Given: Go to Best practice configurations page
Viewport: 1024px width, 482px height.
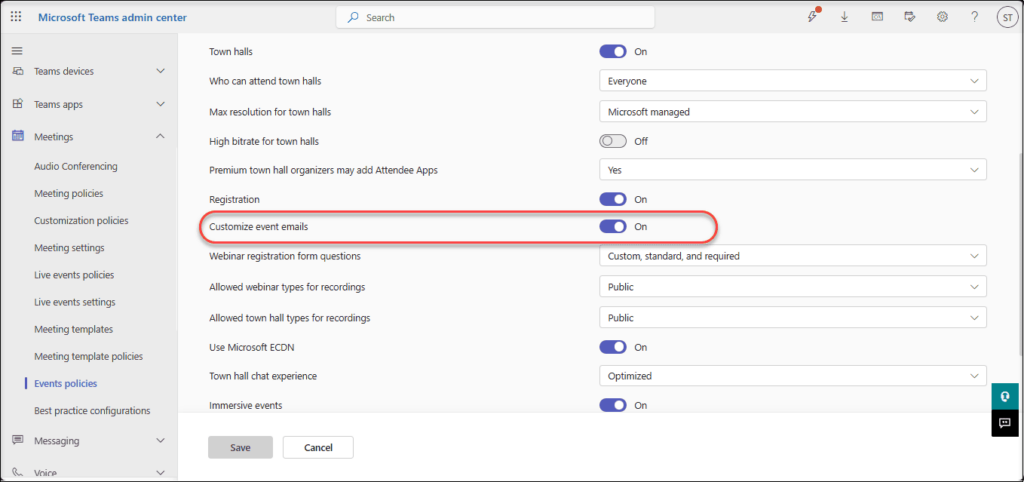Looking at the screenshot, I should click(x=92, y=411).
